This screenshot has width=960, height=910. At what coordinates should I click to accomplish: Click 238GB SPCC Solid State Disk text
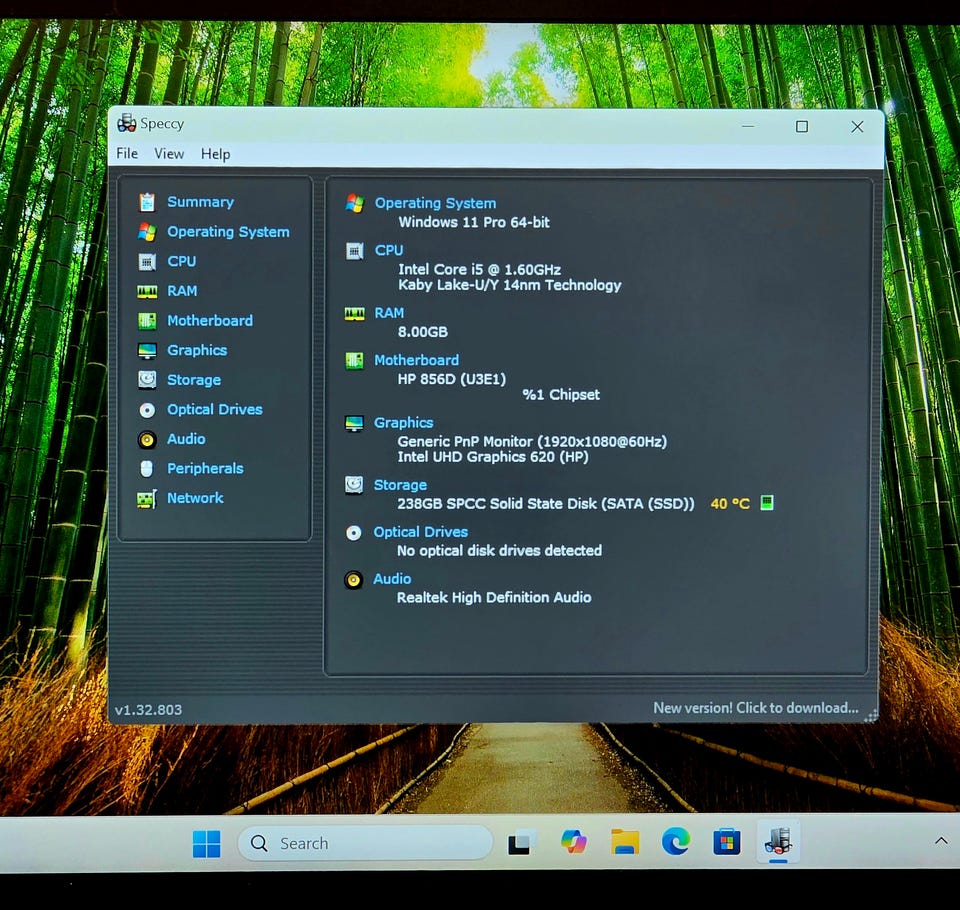(546, 504)
